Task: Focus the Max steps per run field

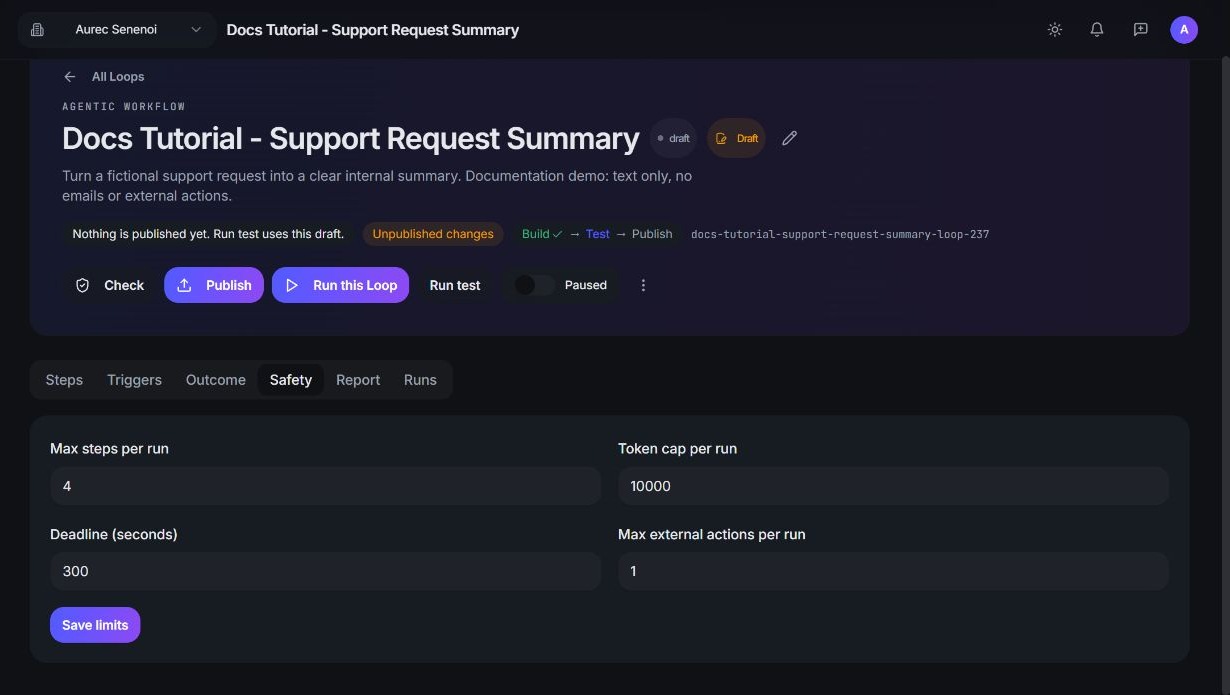Action: (x=325, y=486)
